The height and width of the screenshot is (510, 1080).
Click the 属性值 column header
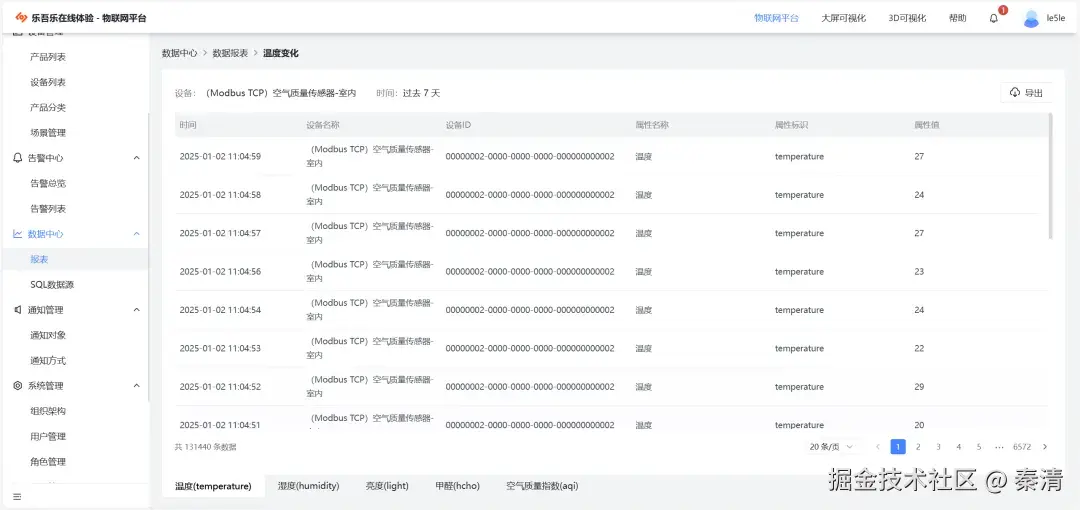pos(927,125)
